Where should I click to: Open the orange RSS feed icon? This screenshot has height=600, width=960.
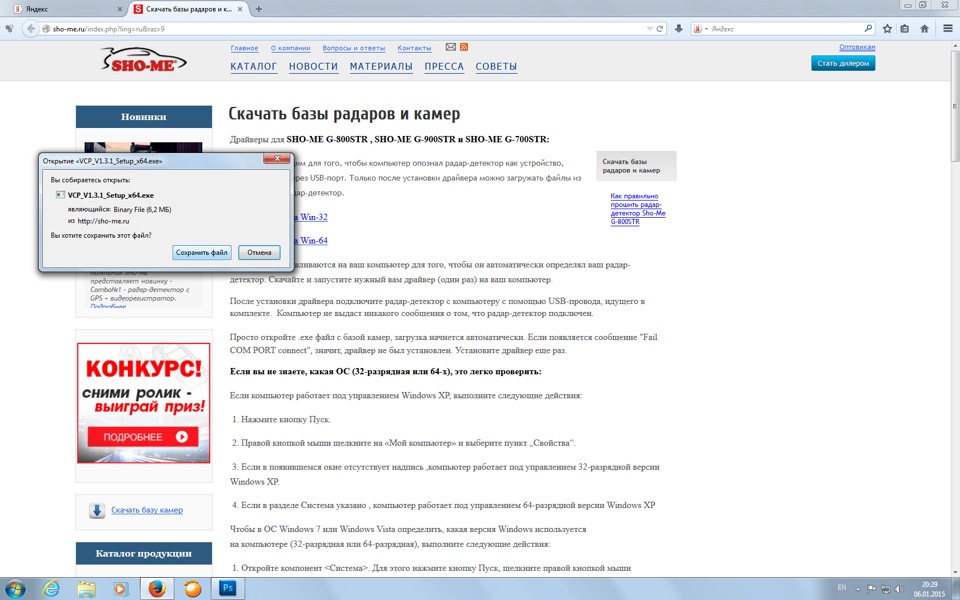click(464, 47)
